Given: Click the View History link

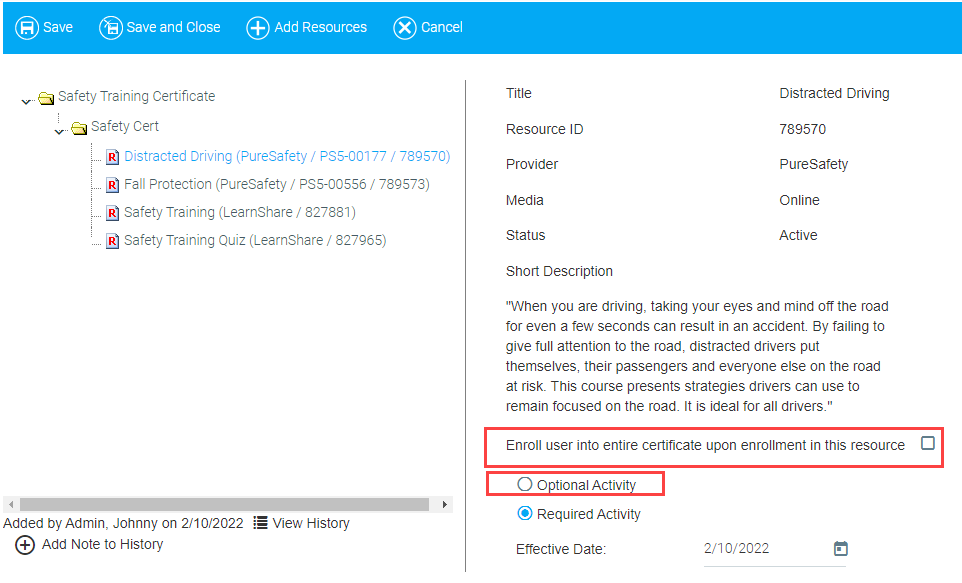Looking at the screenshot, I should [311, 523].
